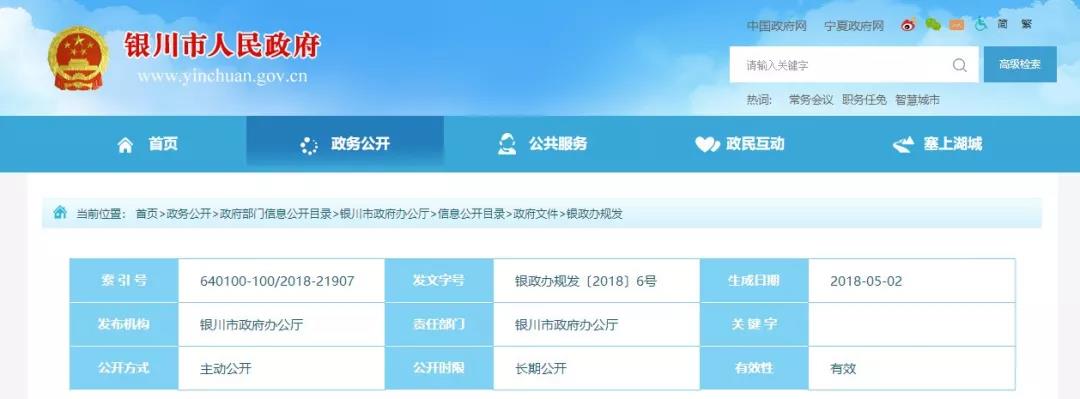
Task: Click 政府部门信息公开目录 in the breadcrumb
Action: pyautogui.click(x=276, y=214)
